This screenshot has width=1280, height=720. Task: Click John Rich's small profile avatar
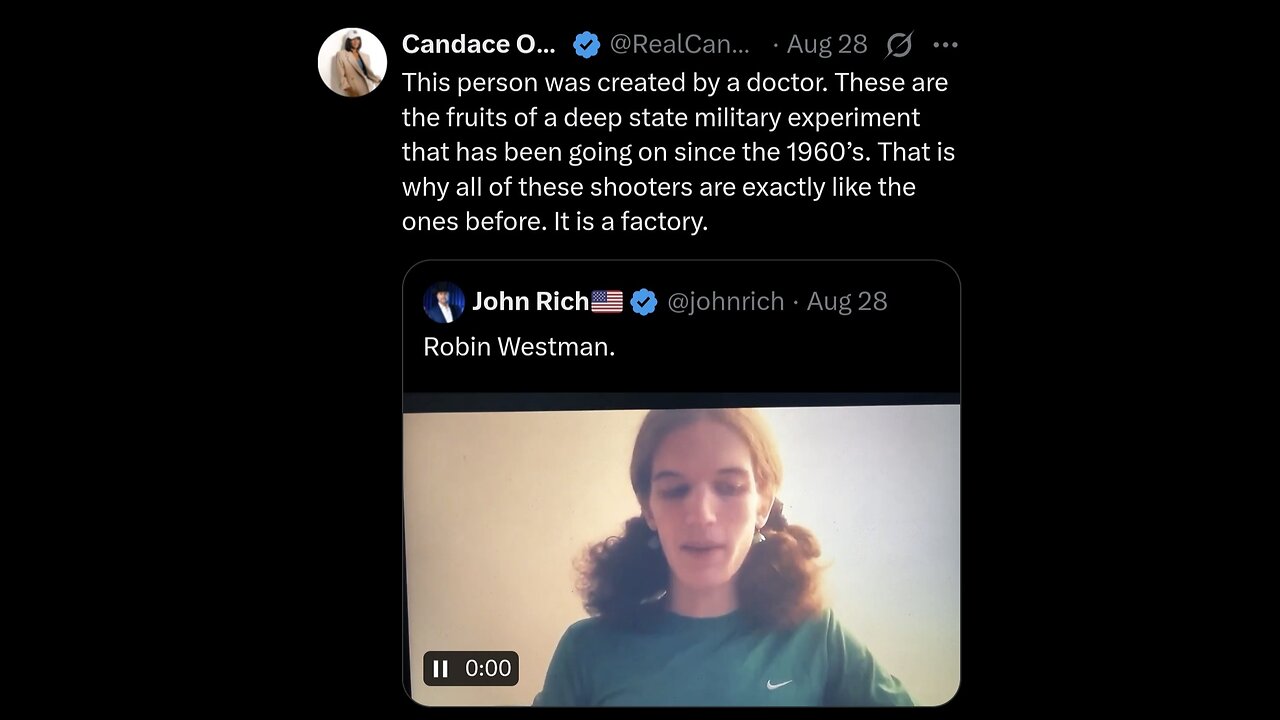[x=443, y=302]
